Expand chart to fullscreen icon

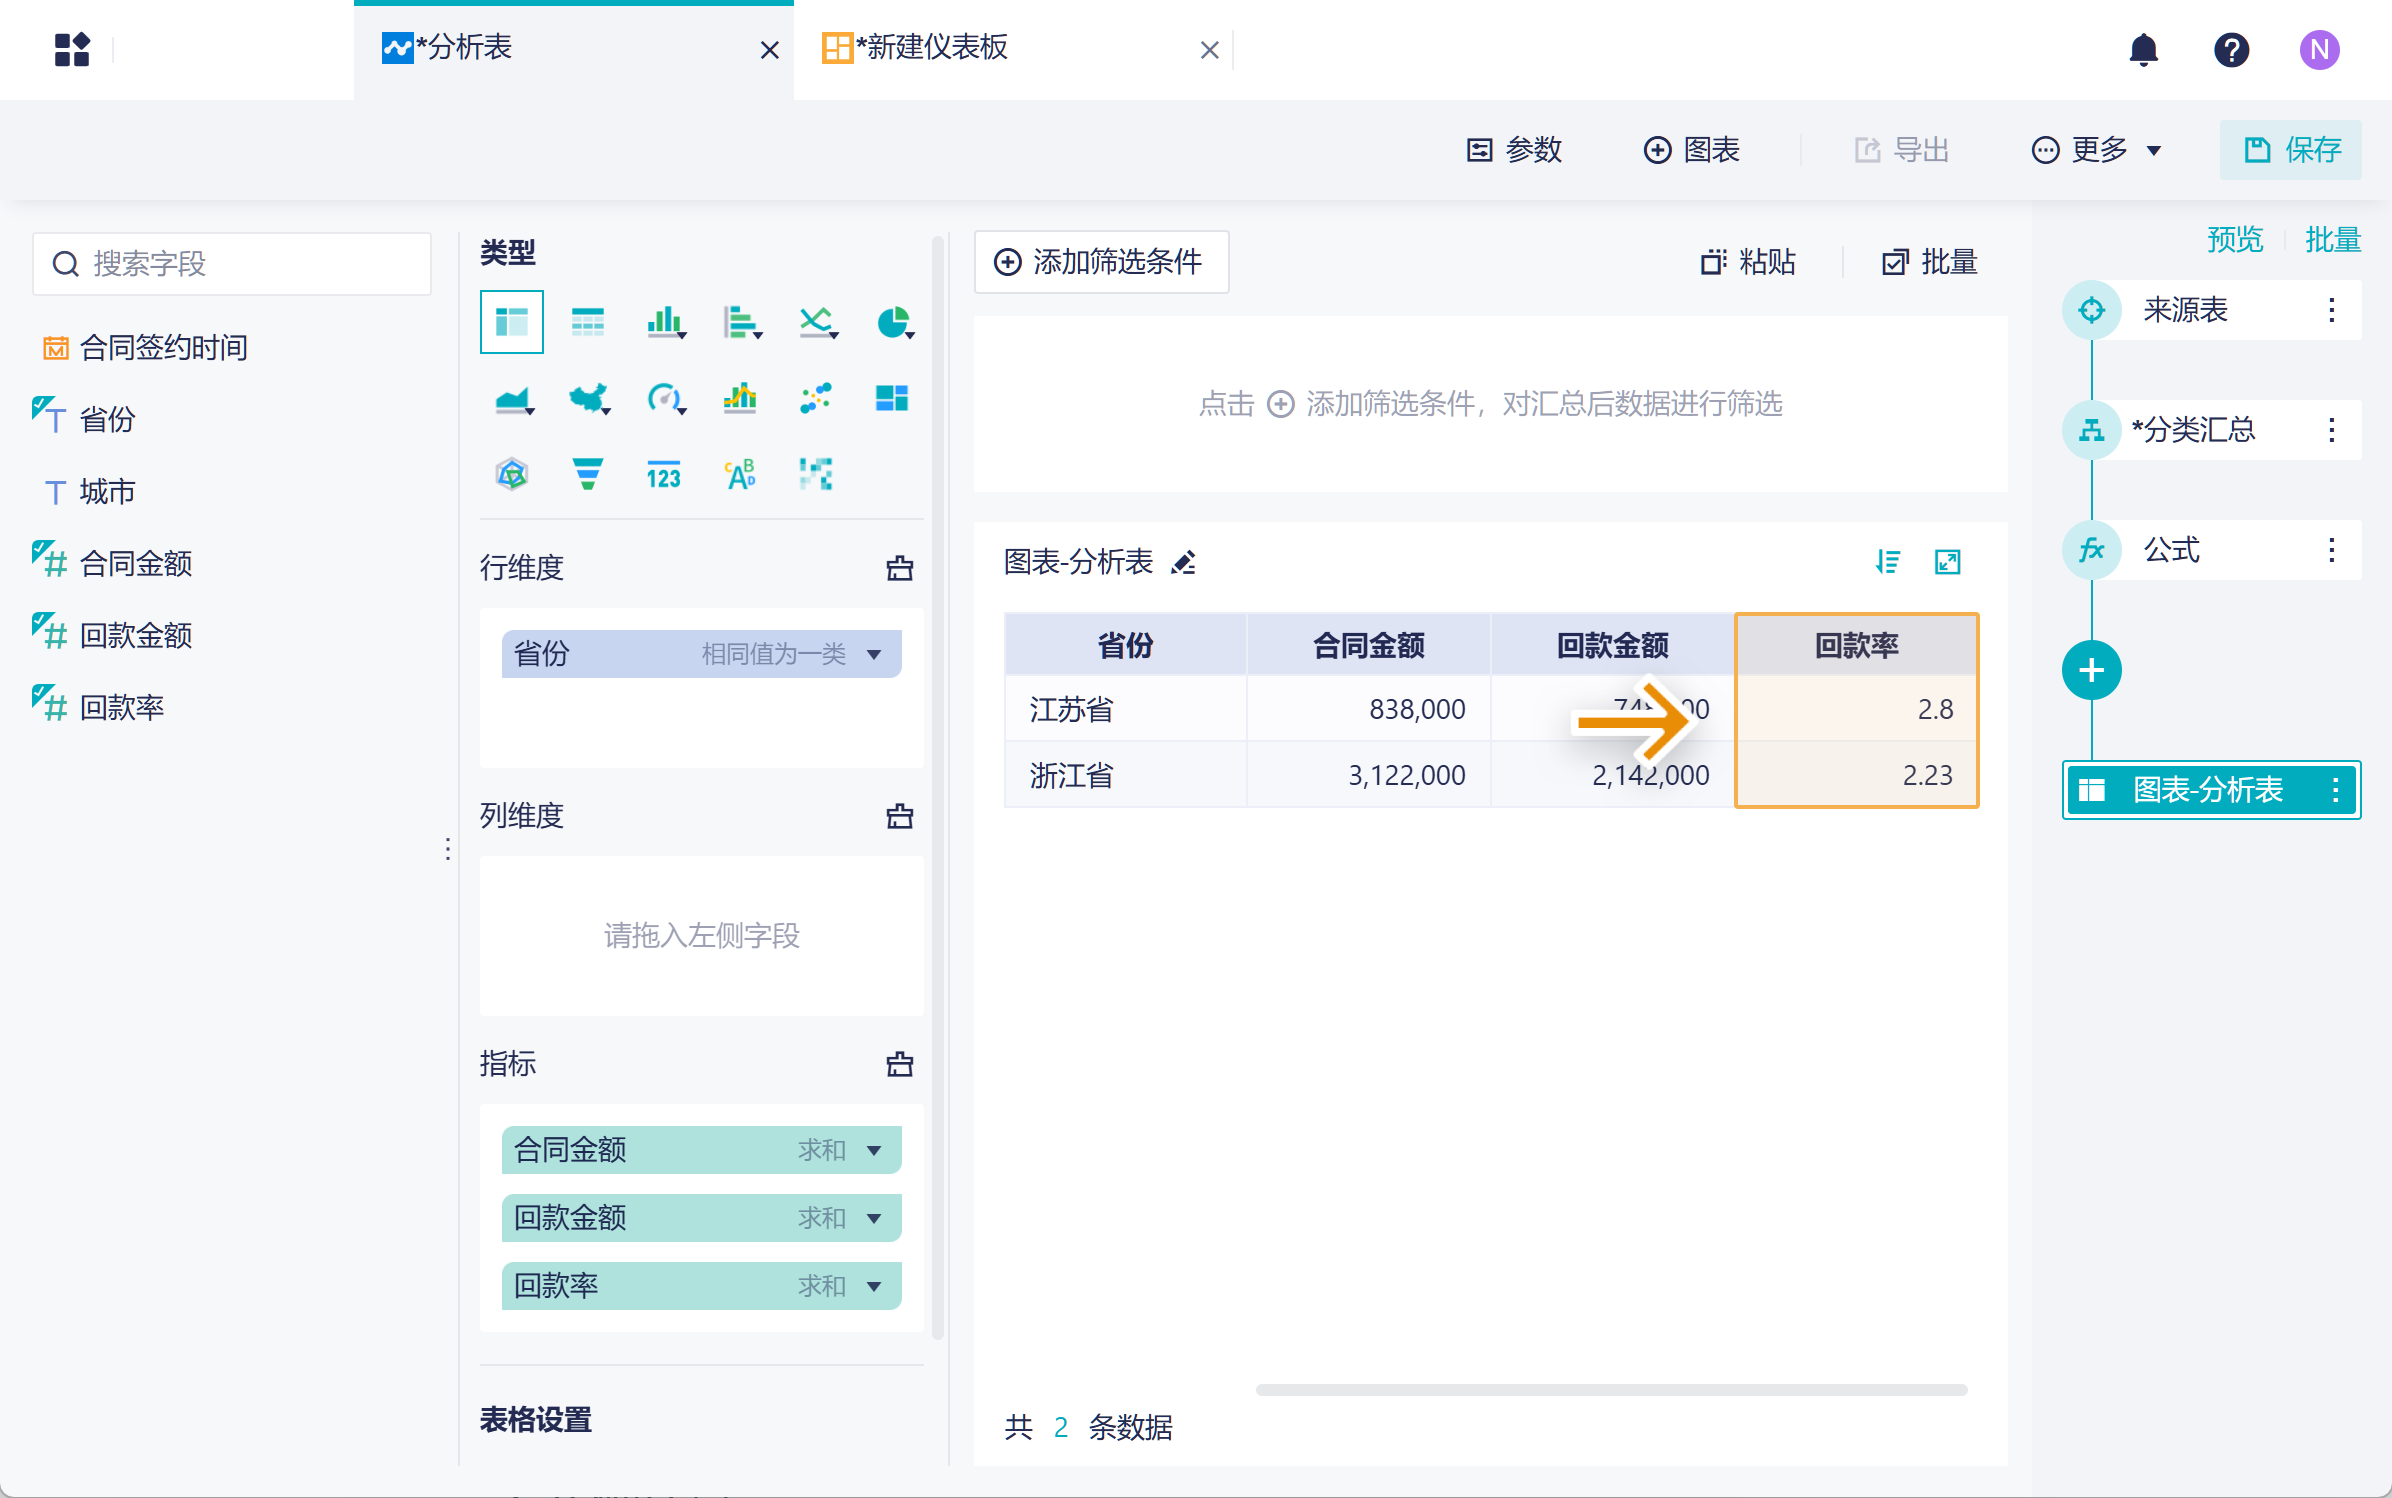point(1947,563)
